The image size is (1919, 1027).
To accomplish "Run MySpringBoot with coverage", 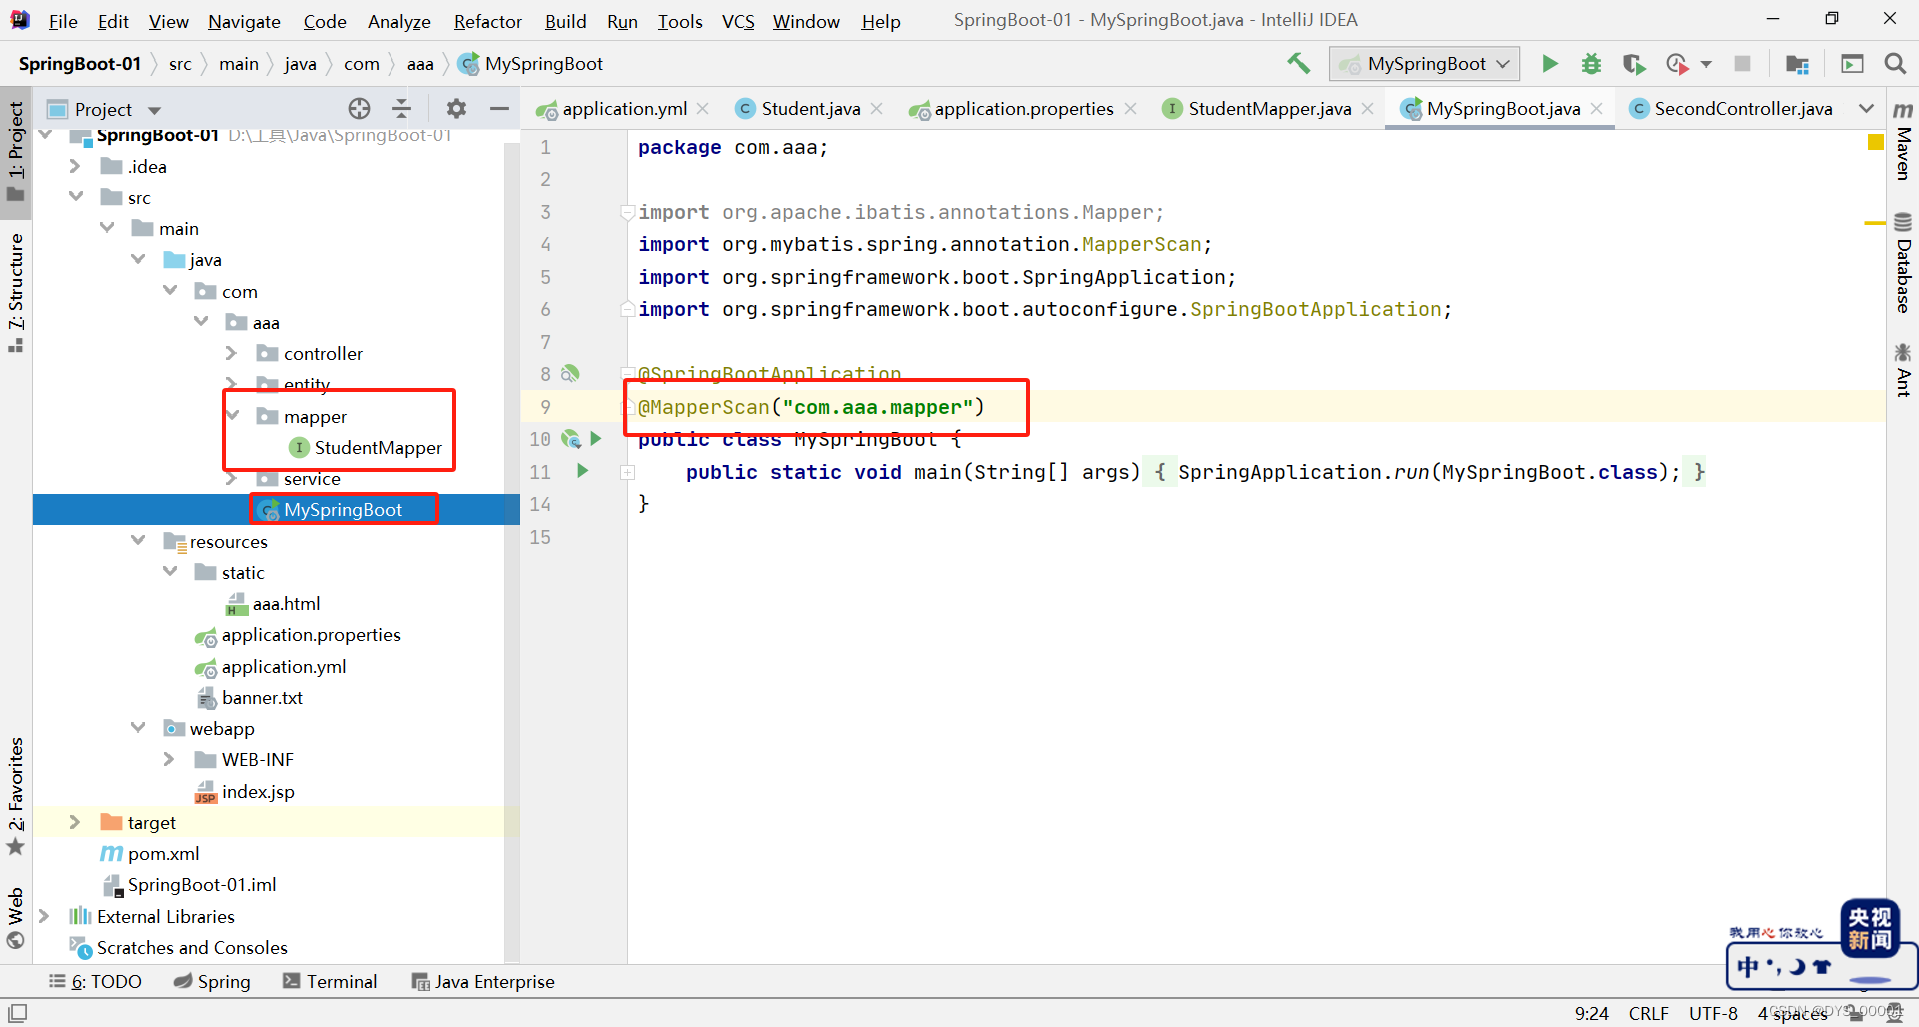I will point(1633,63).
